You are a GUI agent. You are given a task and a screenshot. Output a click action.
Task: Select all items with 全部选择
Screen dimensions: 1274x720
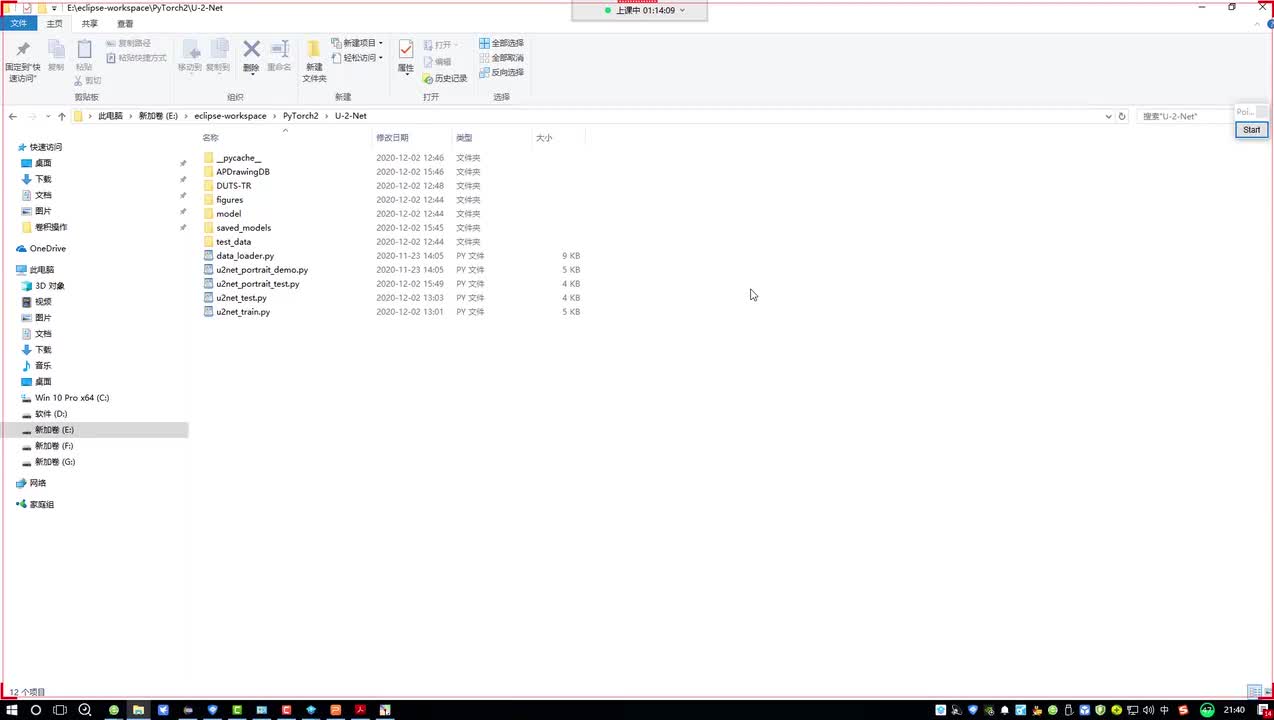(x=501, y=43)
